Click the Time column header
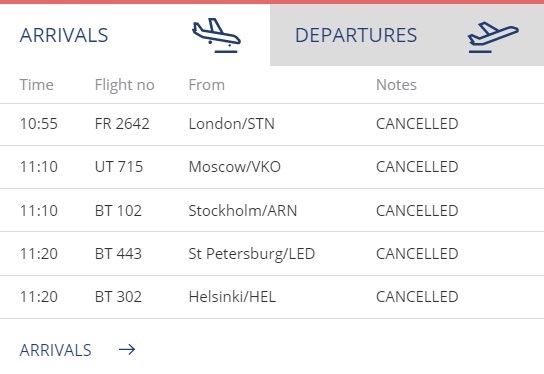Image resolution: width=544 pixels, height=374 pixels. click(37, 85)
